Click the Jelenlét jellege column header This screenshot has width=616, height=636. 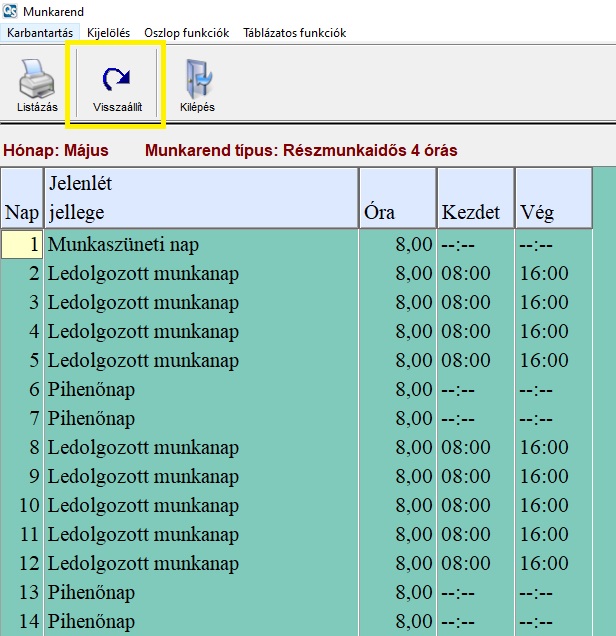(x=200, y=198)
